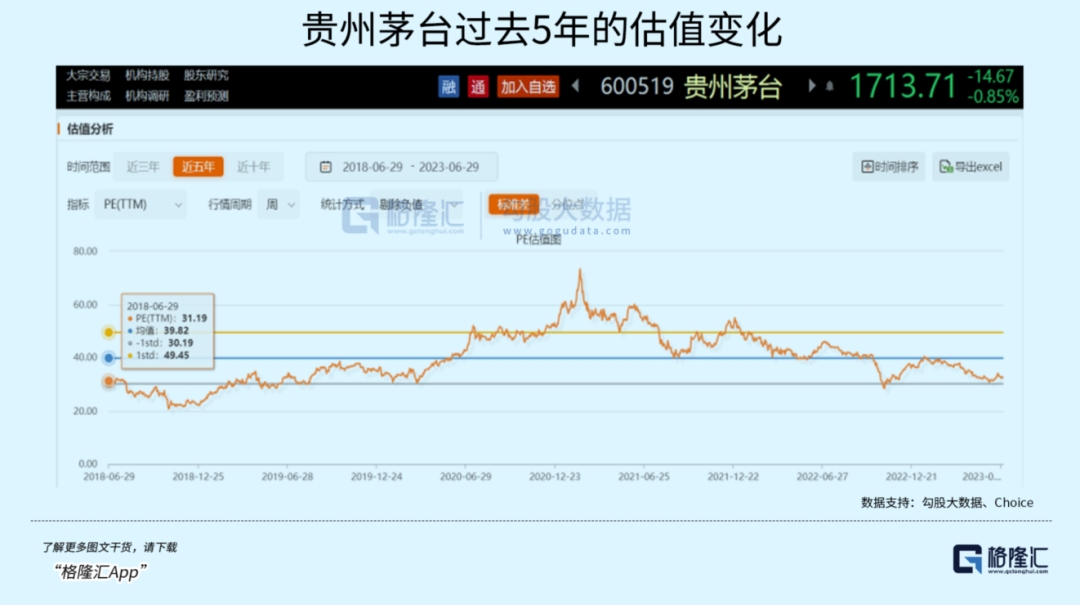This screenshot has width=1080, height=605.
Task: Click x-axis label 2020-12-23
Action: coord(554,477)
